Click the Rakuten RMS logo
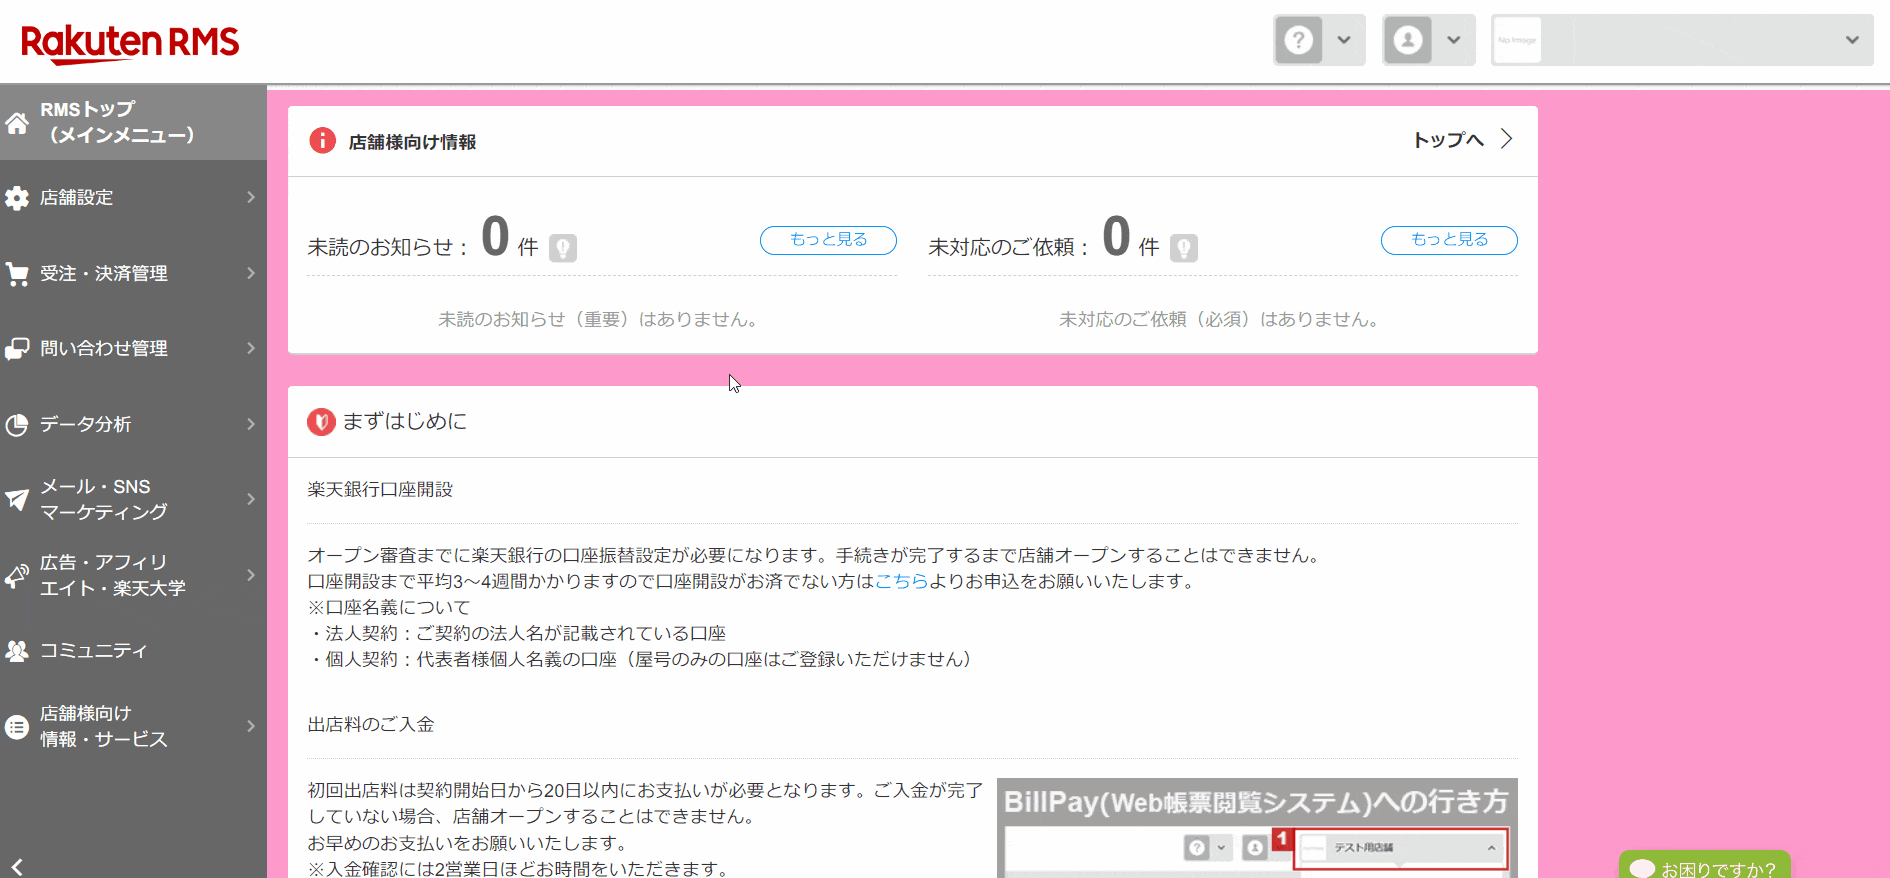The width and height of the screenshot is (1890, 878). click(x=130, y=43)
